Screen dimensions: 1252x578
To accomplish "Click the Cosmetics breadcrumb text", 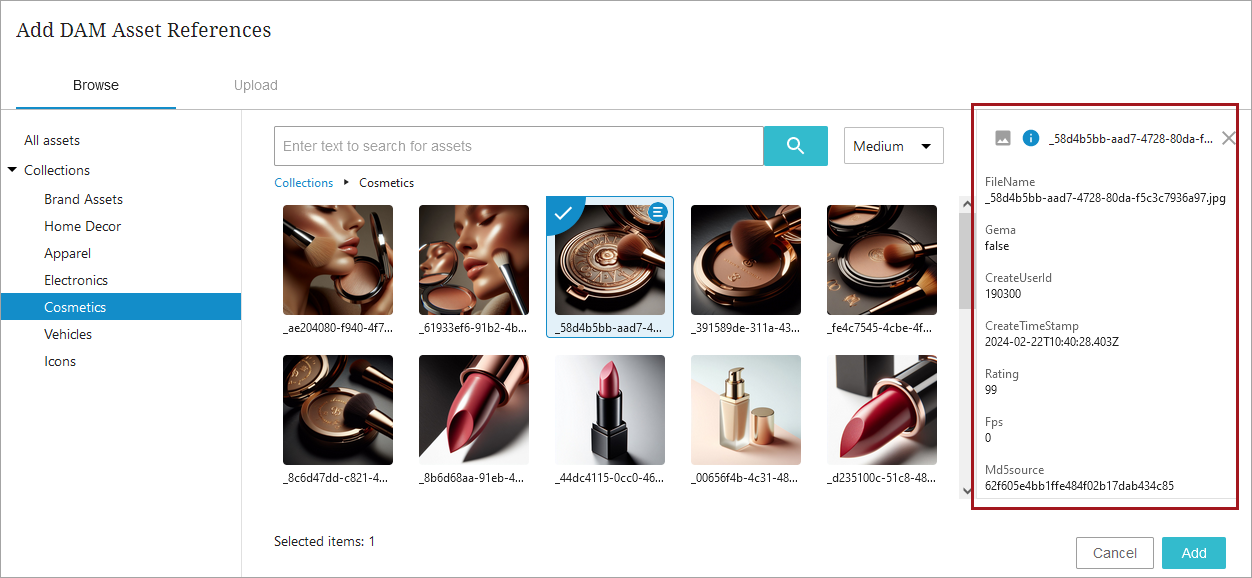I will point(386,183).
